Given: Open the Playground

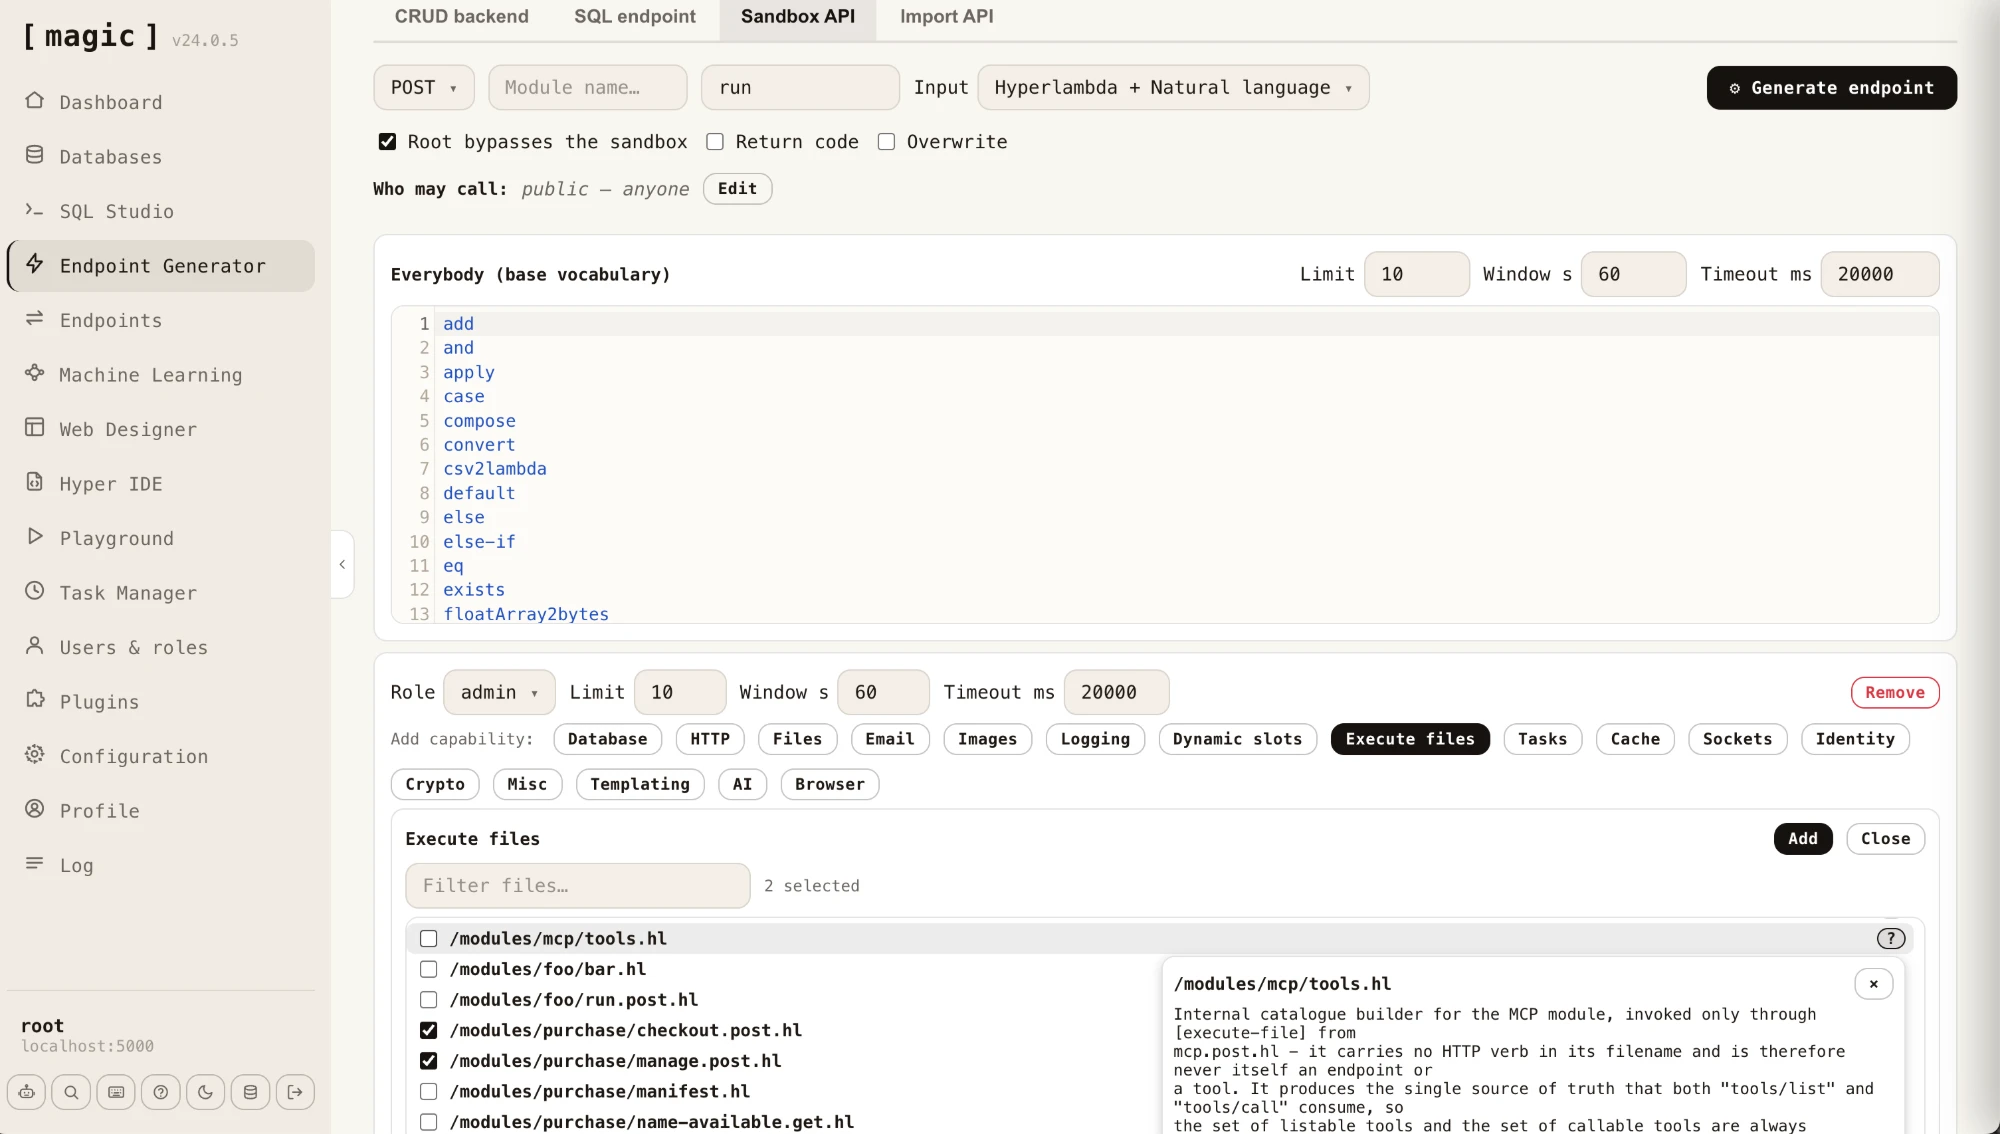Looking at the screenshot, I should 161,538.
